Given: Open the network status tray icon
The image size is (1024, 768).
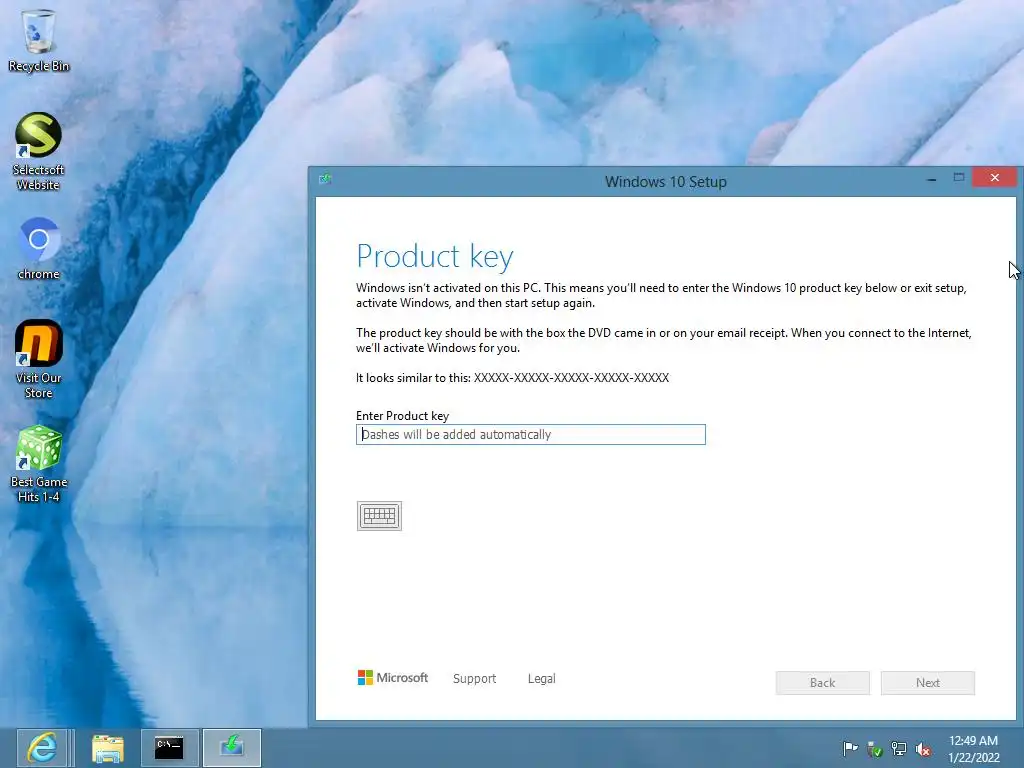Looking at the screenshot, I should click(899, 749).
